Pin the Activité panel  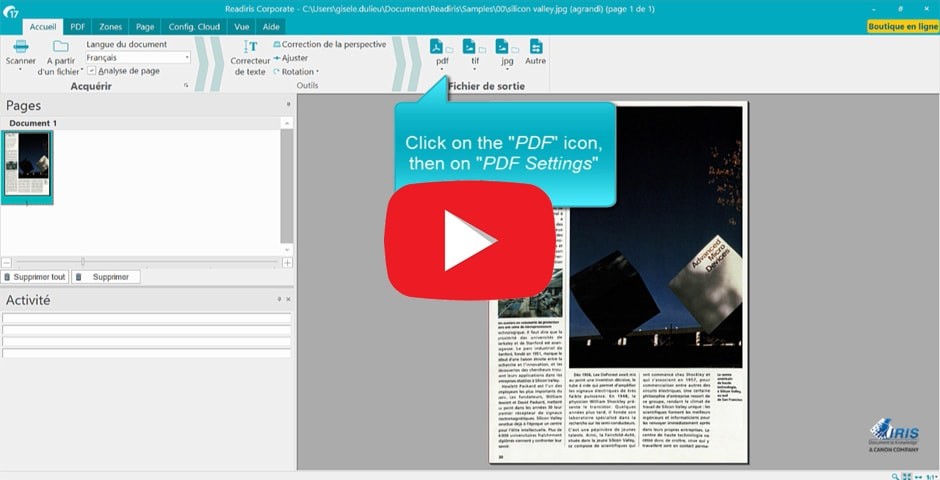pos(279,299)
